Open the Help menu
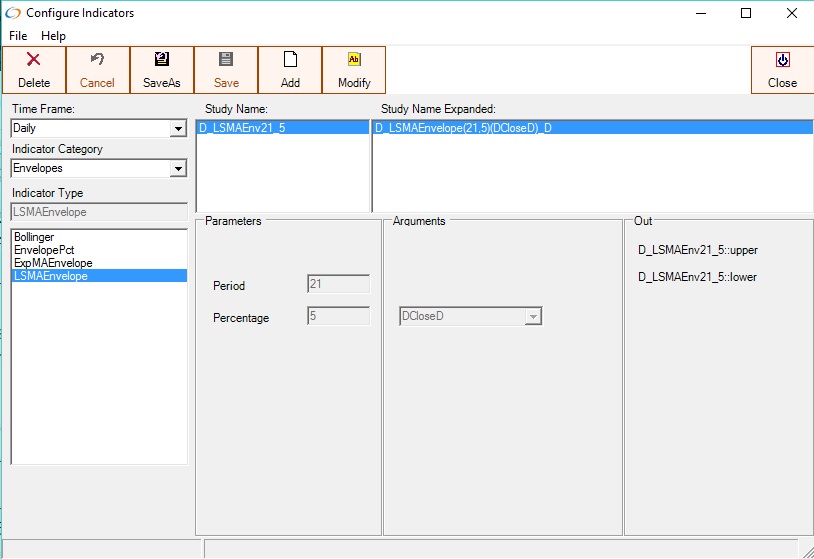The image size is (814, 559). tap(53, 36)
